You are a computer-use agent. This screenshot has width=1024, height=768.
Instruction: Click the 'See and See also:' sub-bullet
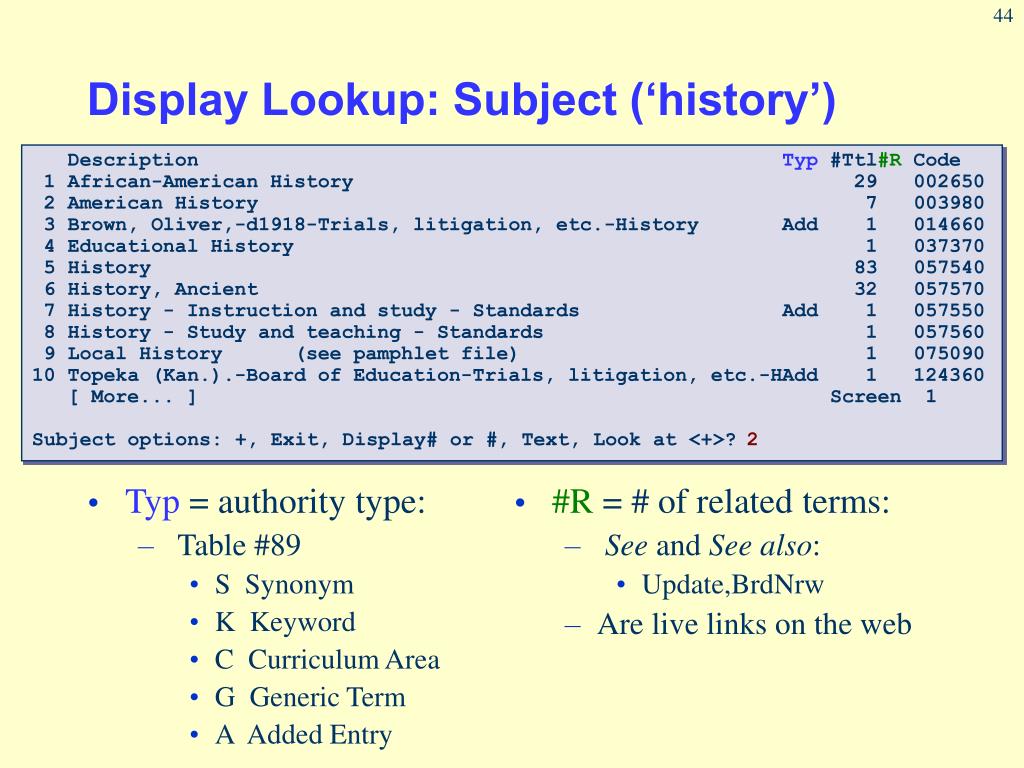tap(712, 545)
